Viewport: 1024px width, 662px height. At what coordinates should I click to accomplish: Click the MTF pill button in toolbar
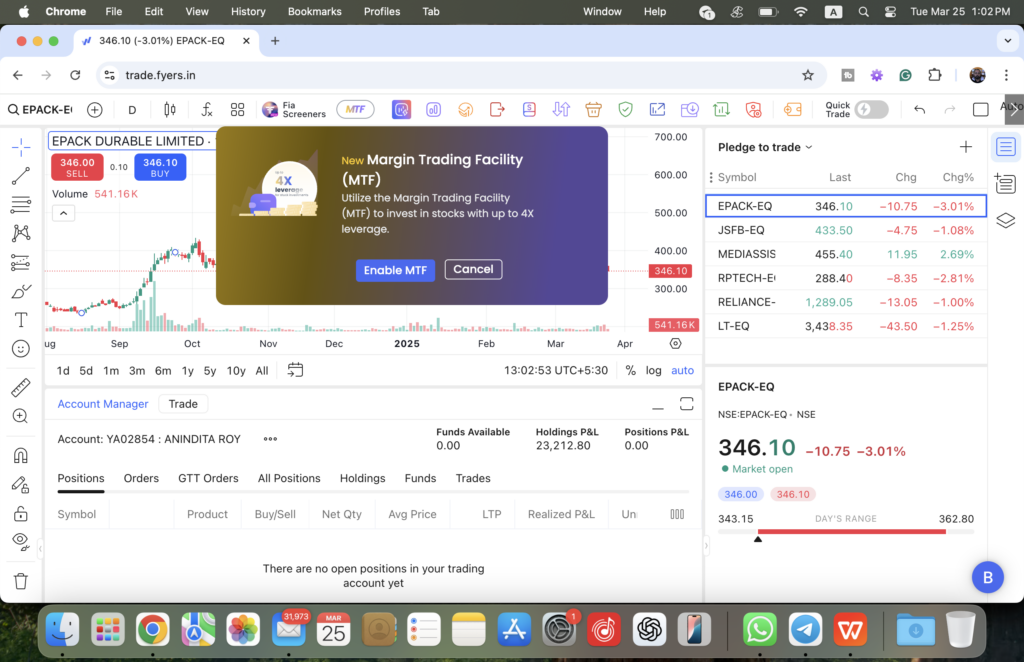point(355,110)
